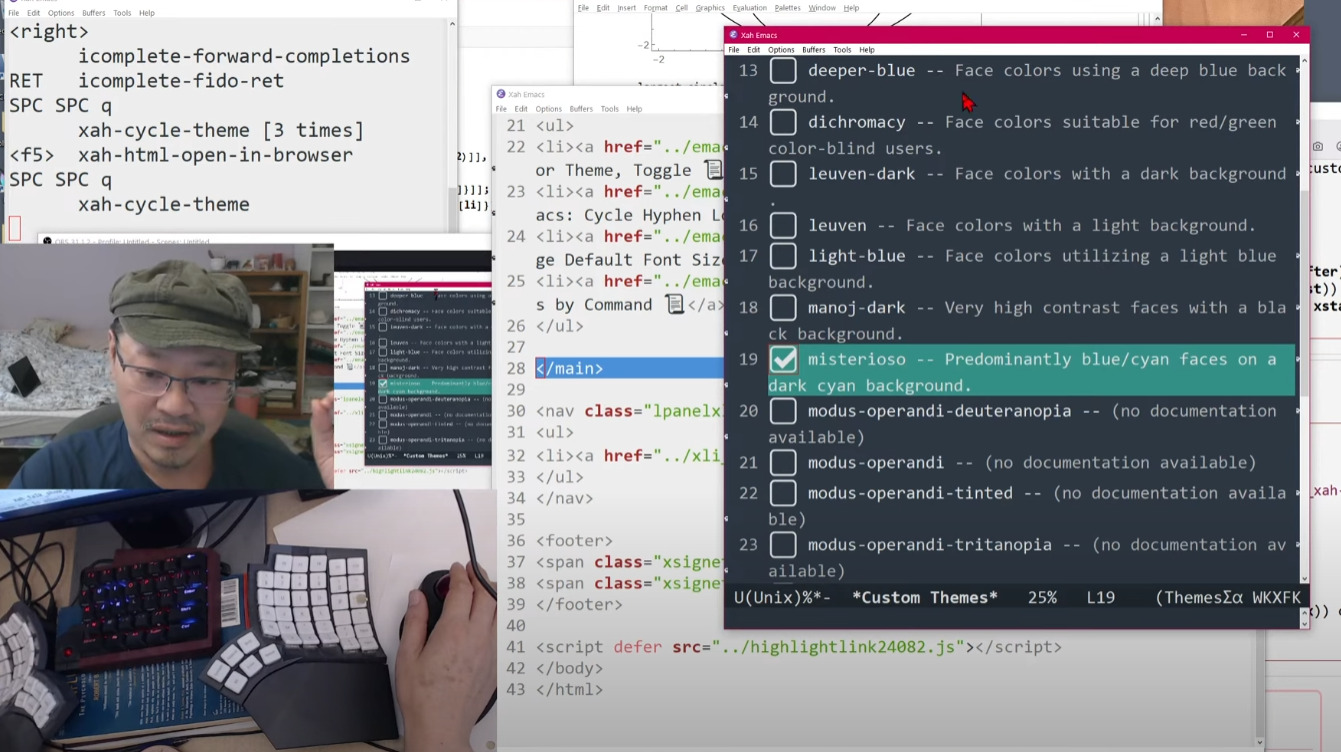Click the '</html>' tag on line 43
Screen dimensions: 1341x752
[569, 690]
